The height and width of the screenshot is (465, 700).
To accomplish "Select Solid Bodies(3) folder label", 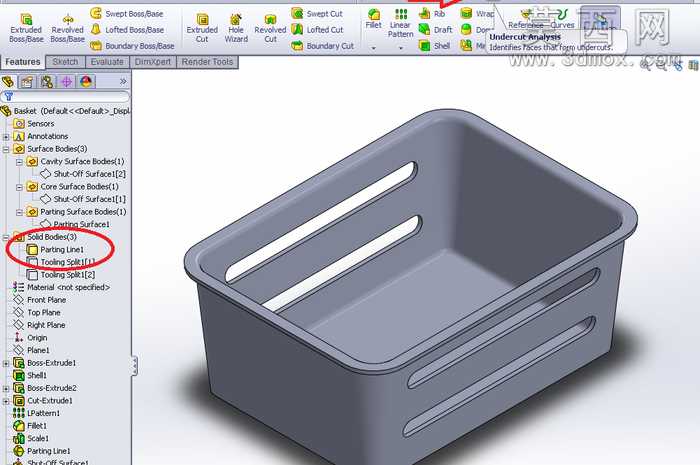I will 52,237.
